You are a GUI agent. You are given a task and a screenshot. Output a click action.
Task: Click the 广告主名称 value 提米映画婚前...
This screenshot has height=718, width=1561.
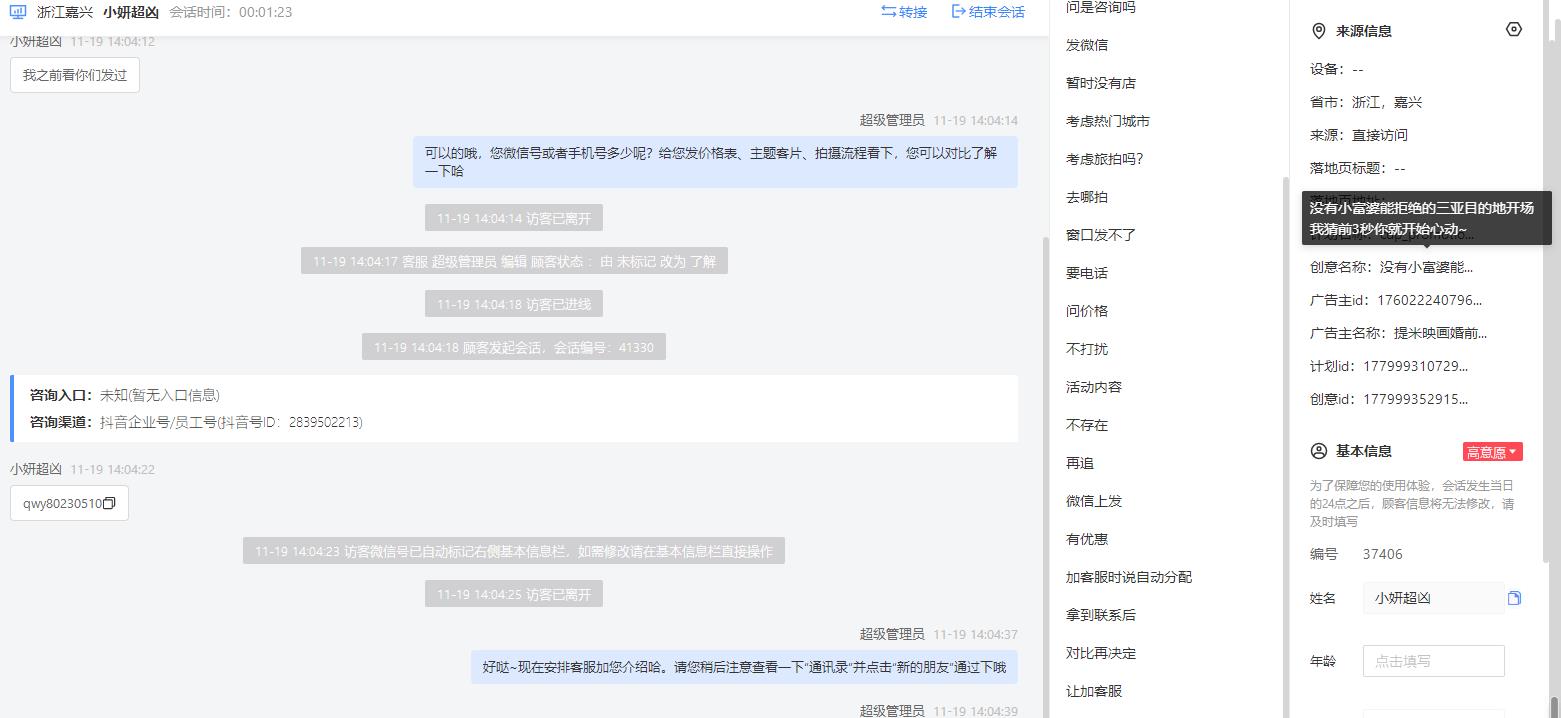[1440, 333]
